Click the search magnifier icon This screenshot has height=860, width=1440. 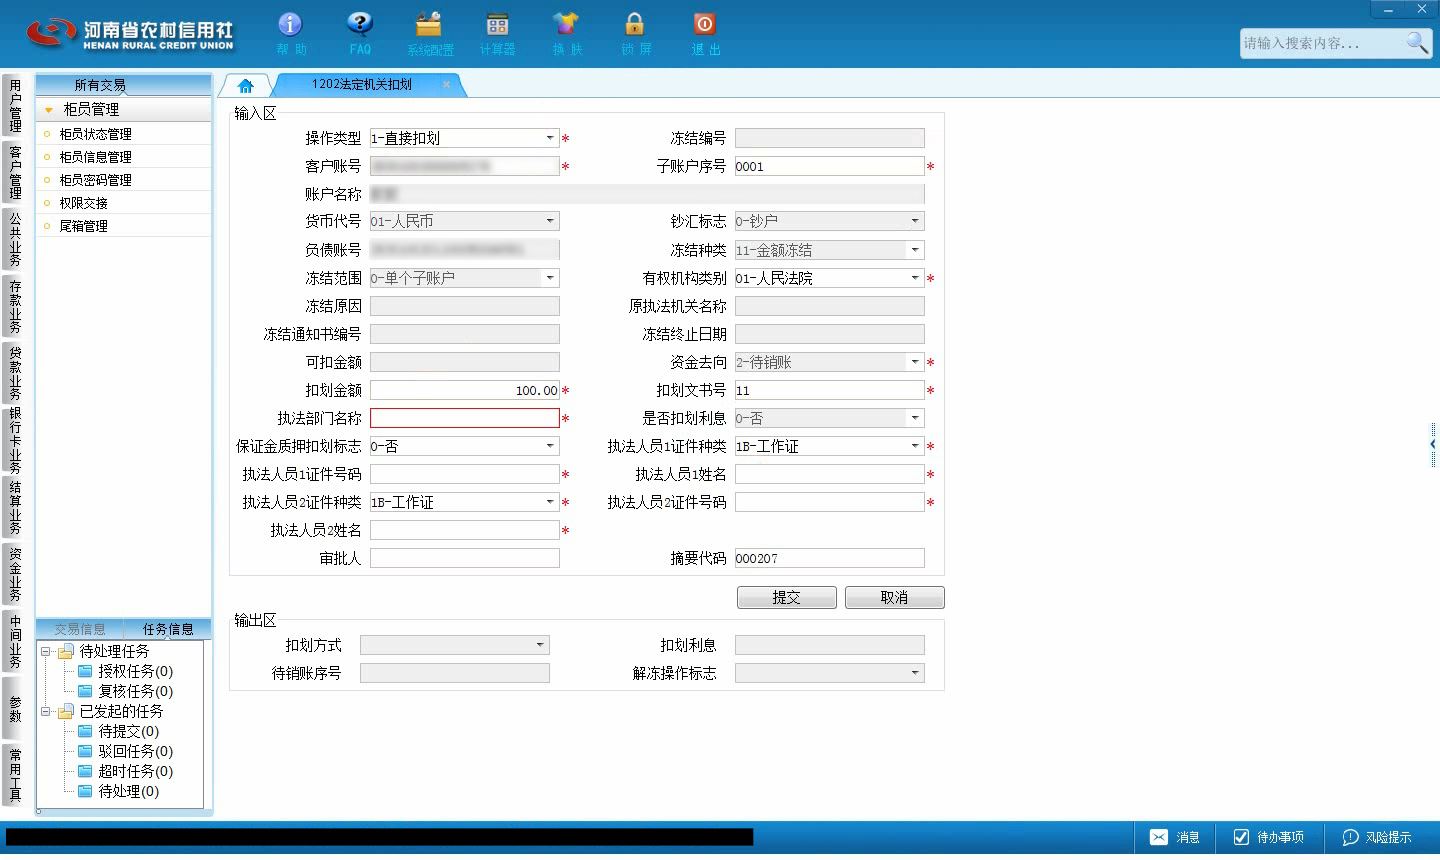tap(1417, 42)
